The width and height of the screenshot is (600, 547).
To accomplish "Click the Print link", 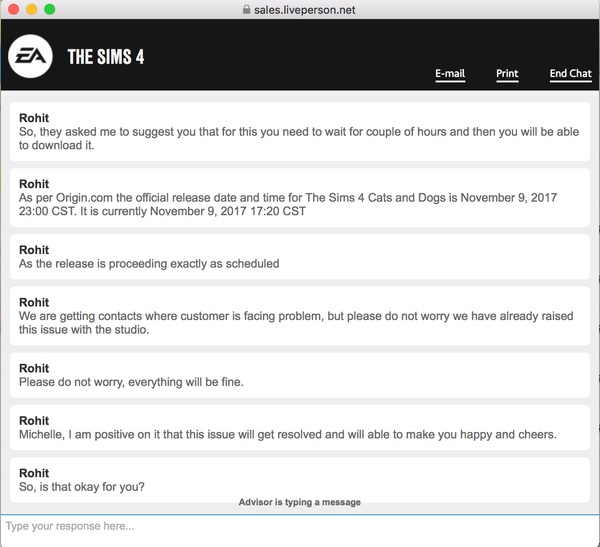I will tap(507, 73).
